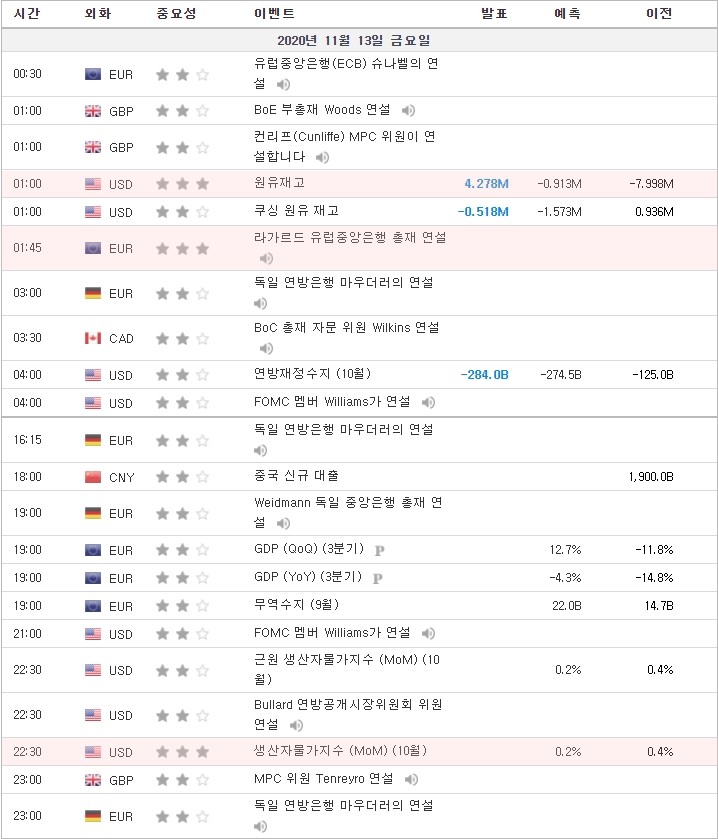Screen dimensions: 718x839
Task: Open the 생산자물가지수 (MoM) (10월) event
Action: tap(340, 751)
